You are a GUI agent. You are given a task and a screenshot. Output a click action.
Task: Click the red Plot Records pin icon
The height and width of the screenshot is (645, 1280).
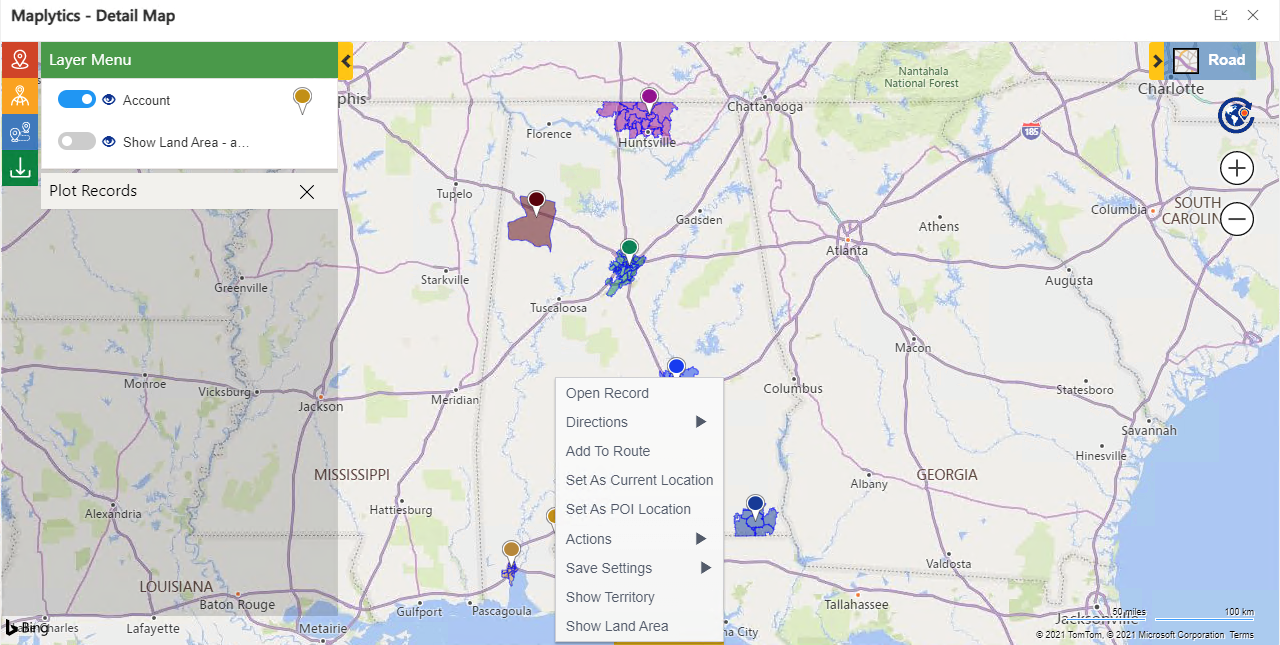[x=19, y=60]
